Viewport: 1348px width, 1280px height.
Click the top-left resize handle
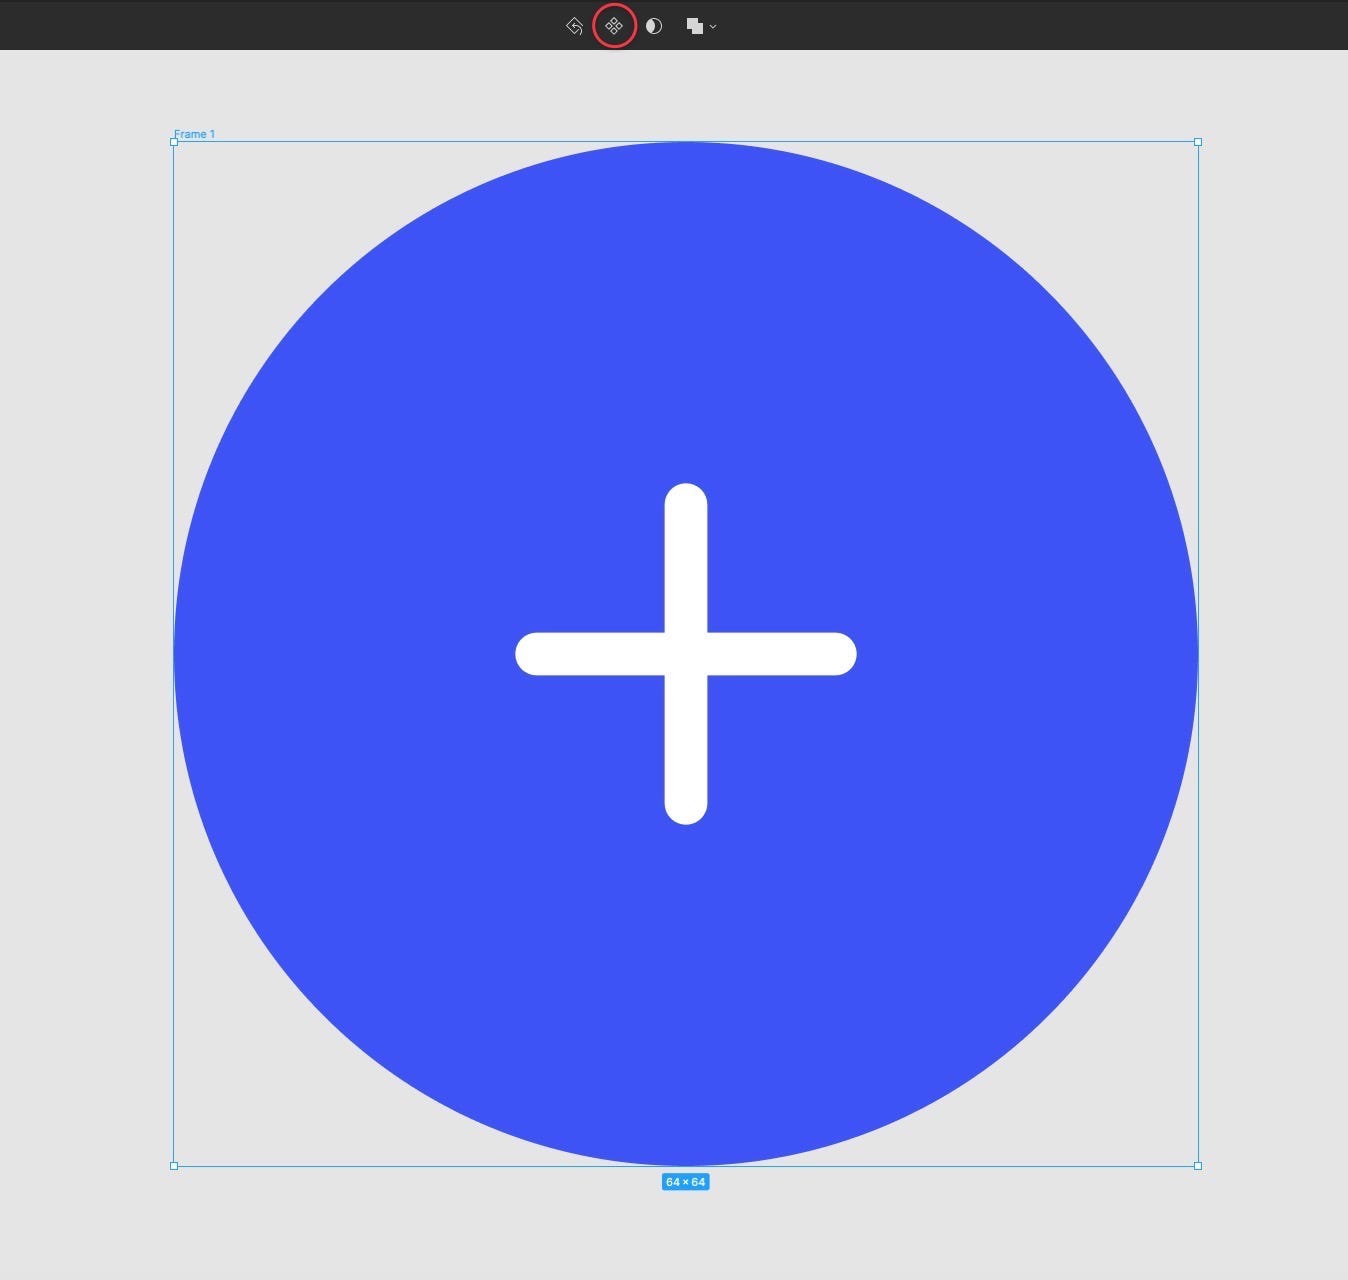[175, 141]
